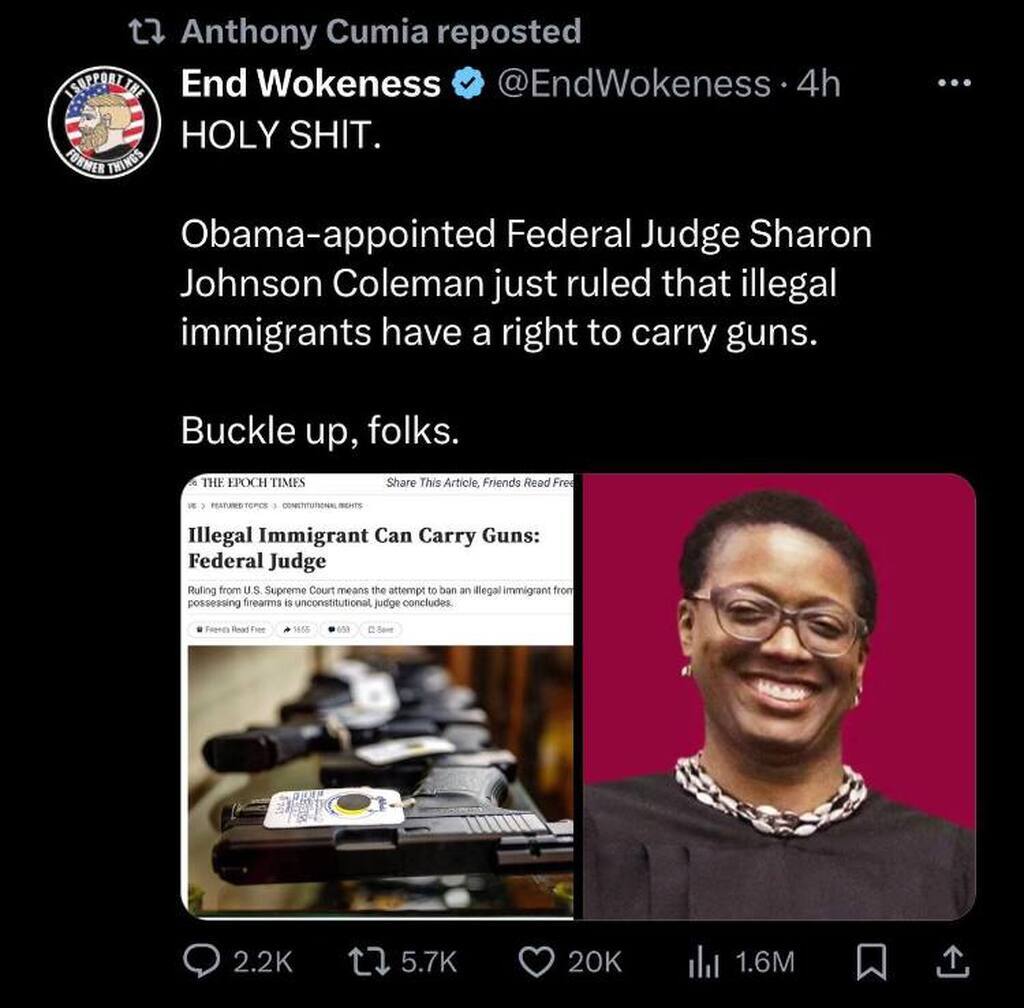Click the @EndWokeness handle
Screen dimensions: 1024x1008
[x=633, y=84]
